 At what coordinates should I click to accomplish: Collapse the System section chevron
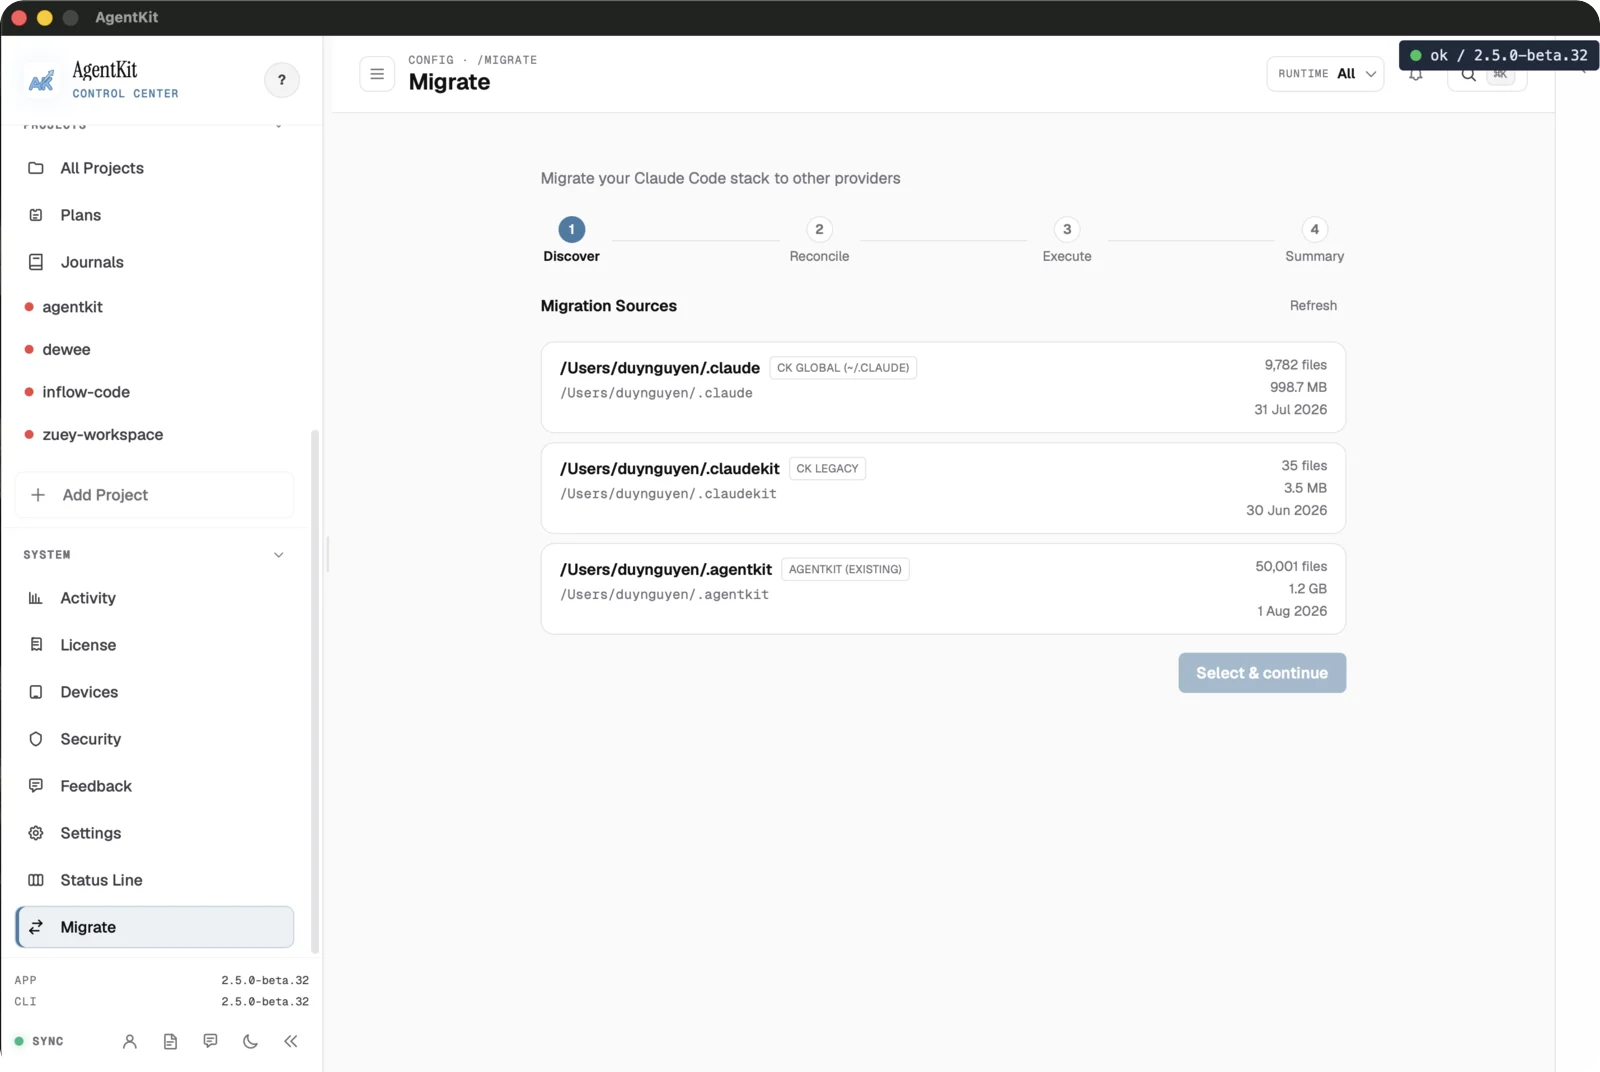pos(279,555)
